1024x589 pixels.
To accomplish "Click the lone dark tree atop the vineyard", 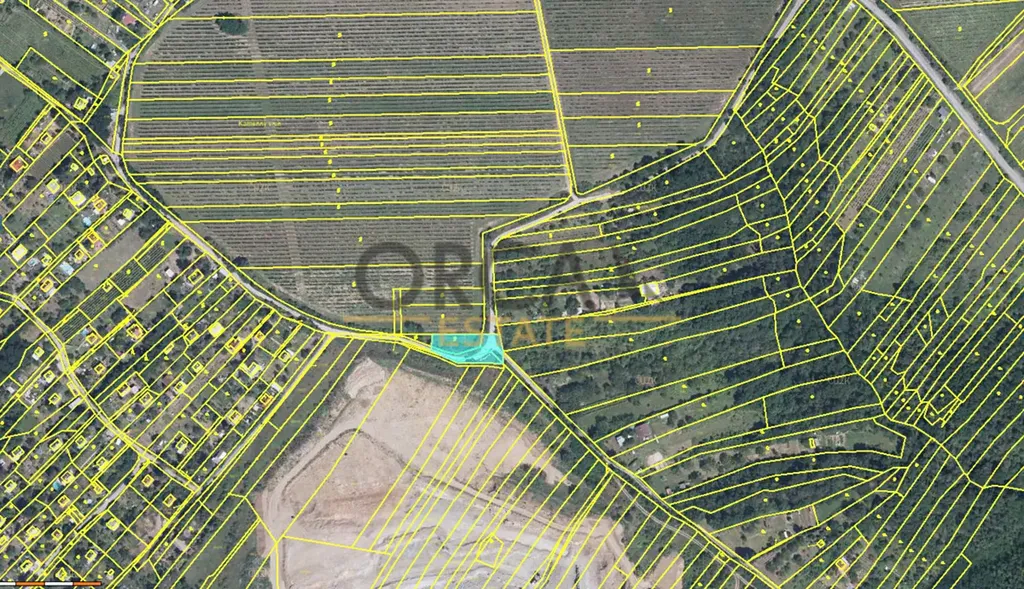I will click(x=231, y=24).
